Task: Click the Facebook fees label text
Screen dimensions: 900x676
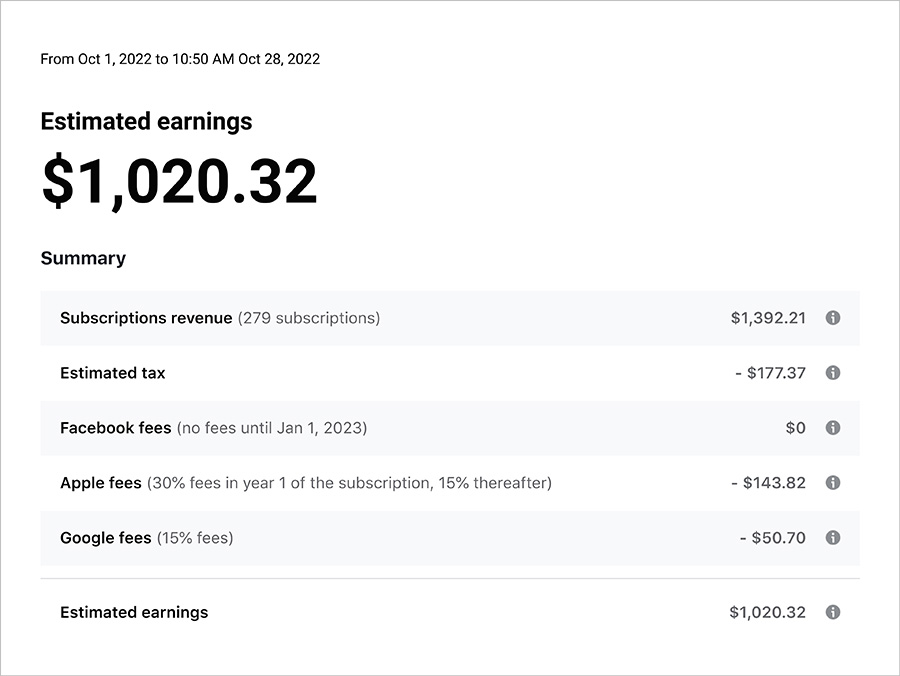Action: pyautogui.click(x=116, y=428)
